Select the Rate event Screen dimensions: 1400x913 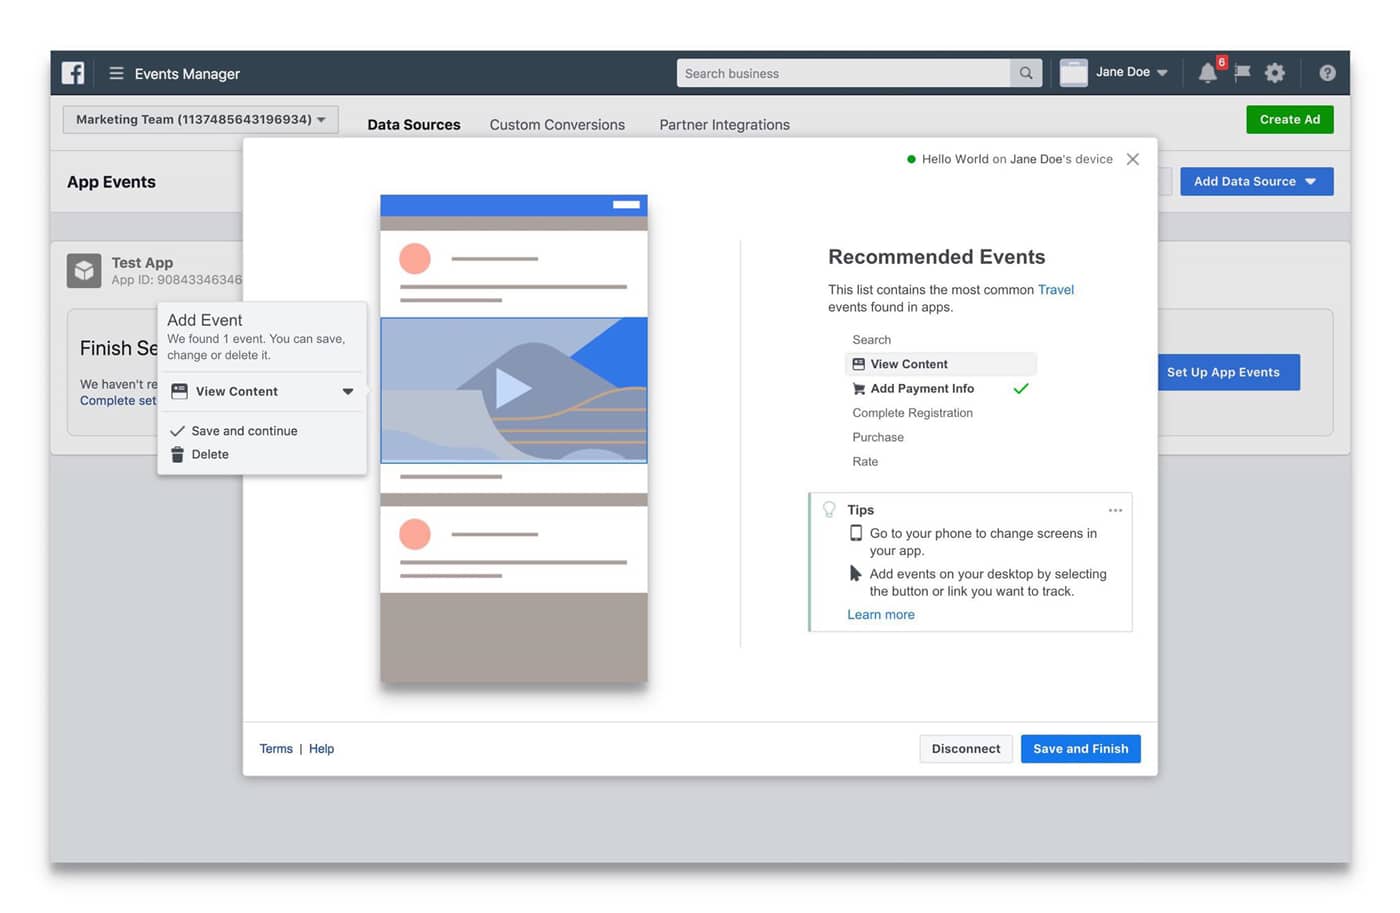(865, 462)
